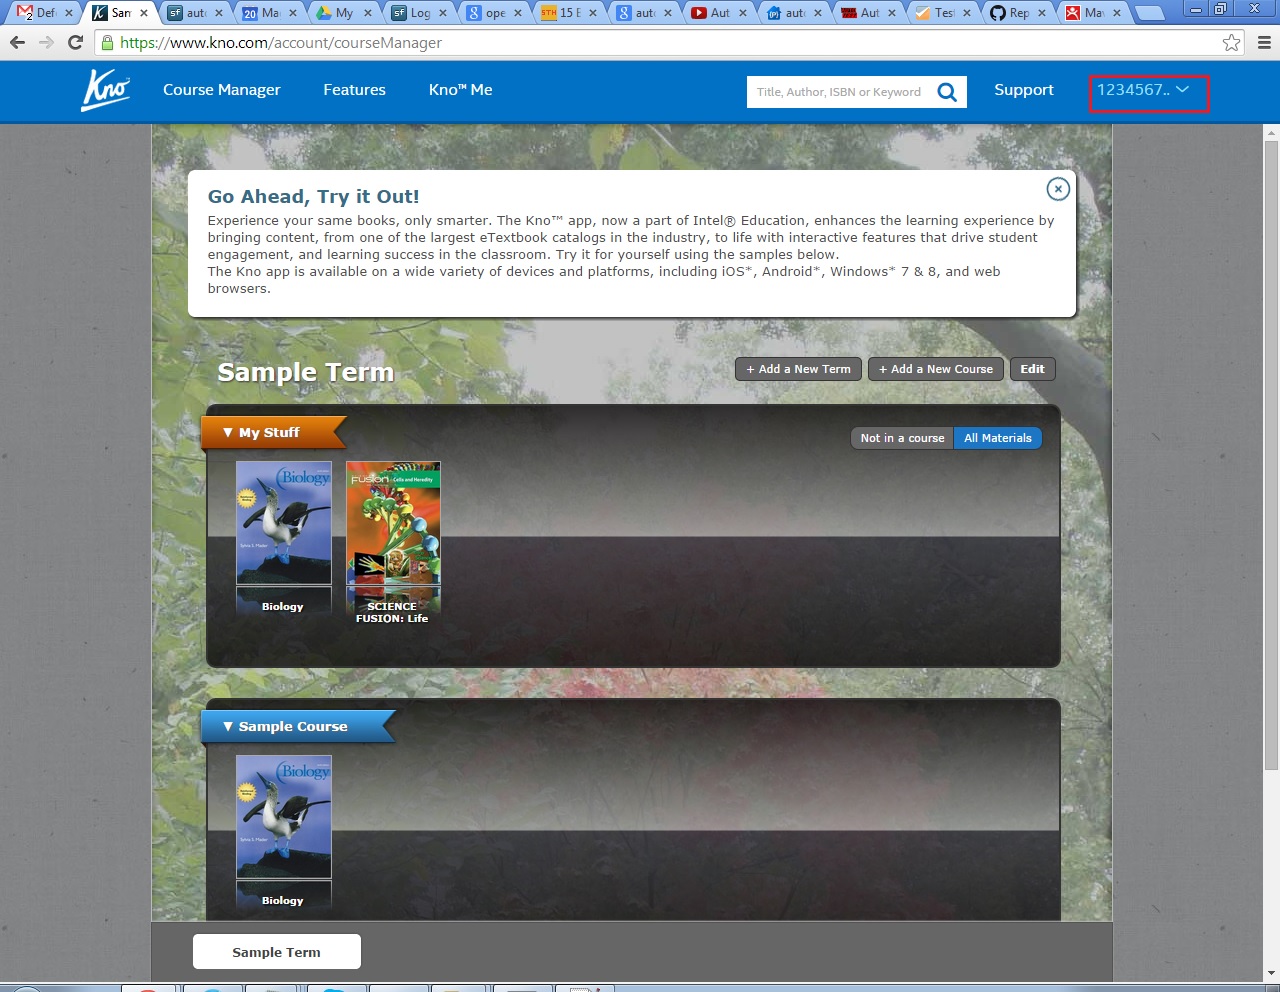The height and width of the screenshot is (992, 1280).
Task: Click the Title, Author, ISBN search field
Action: [x=839, y=92]
